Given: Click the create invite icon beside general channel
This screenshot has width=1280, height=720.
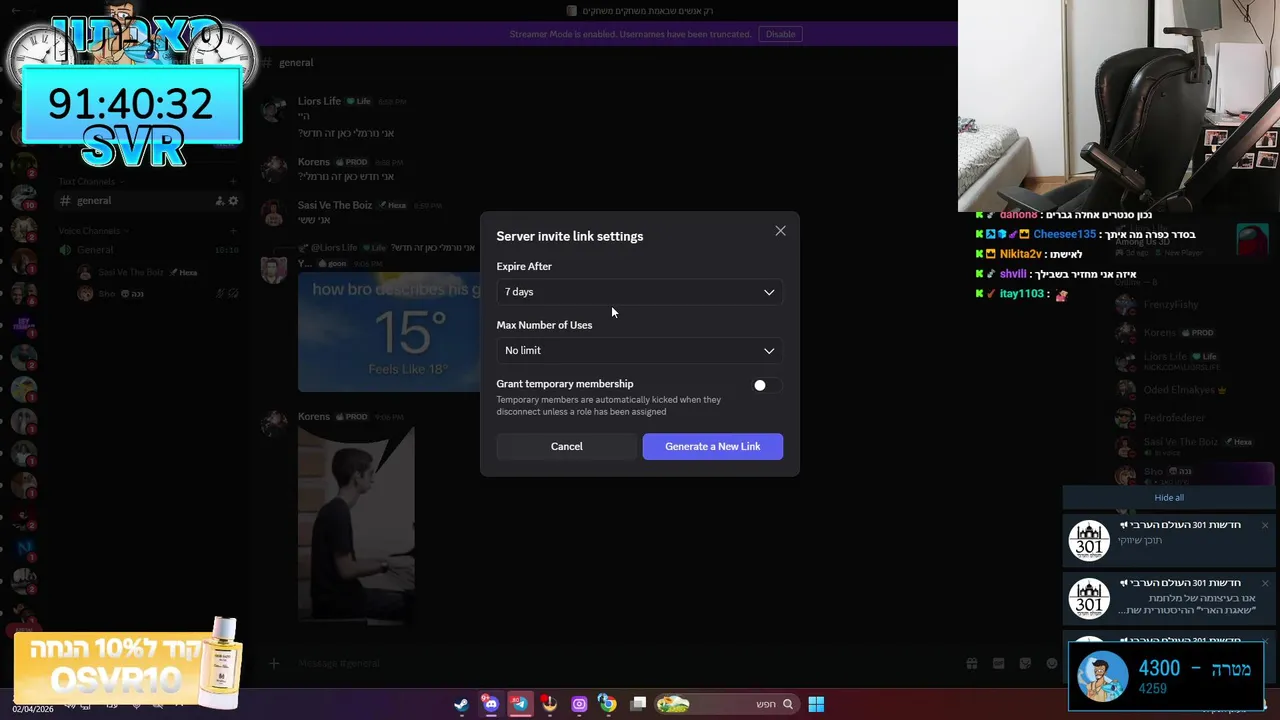Looking at the screenshot, I should tap(219, 201).
